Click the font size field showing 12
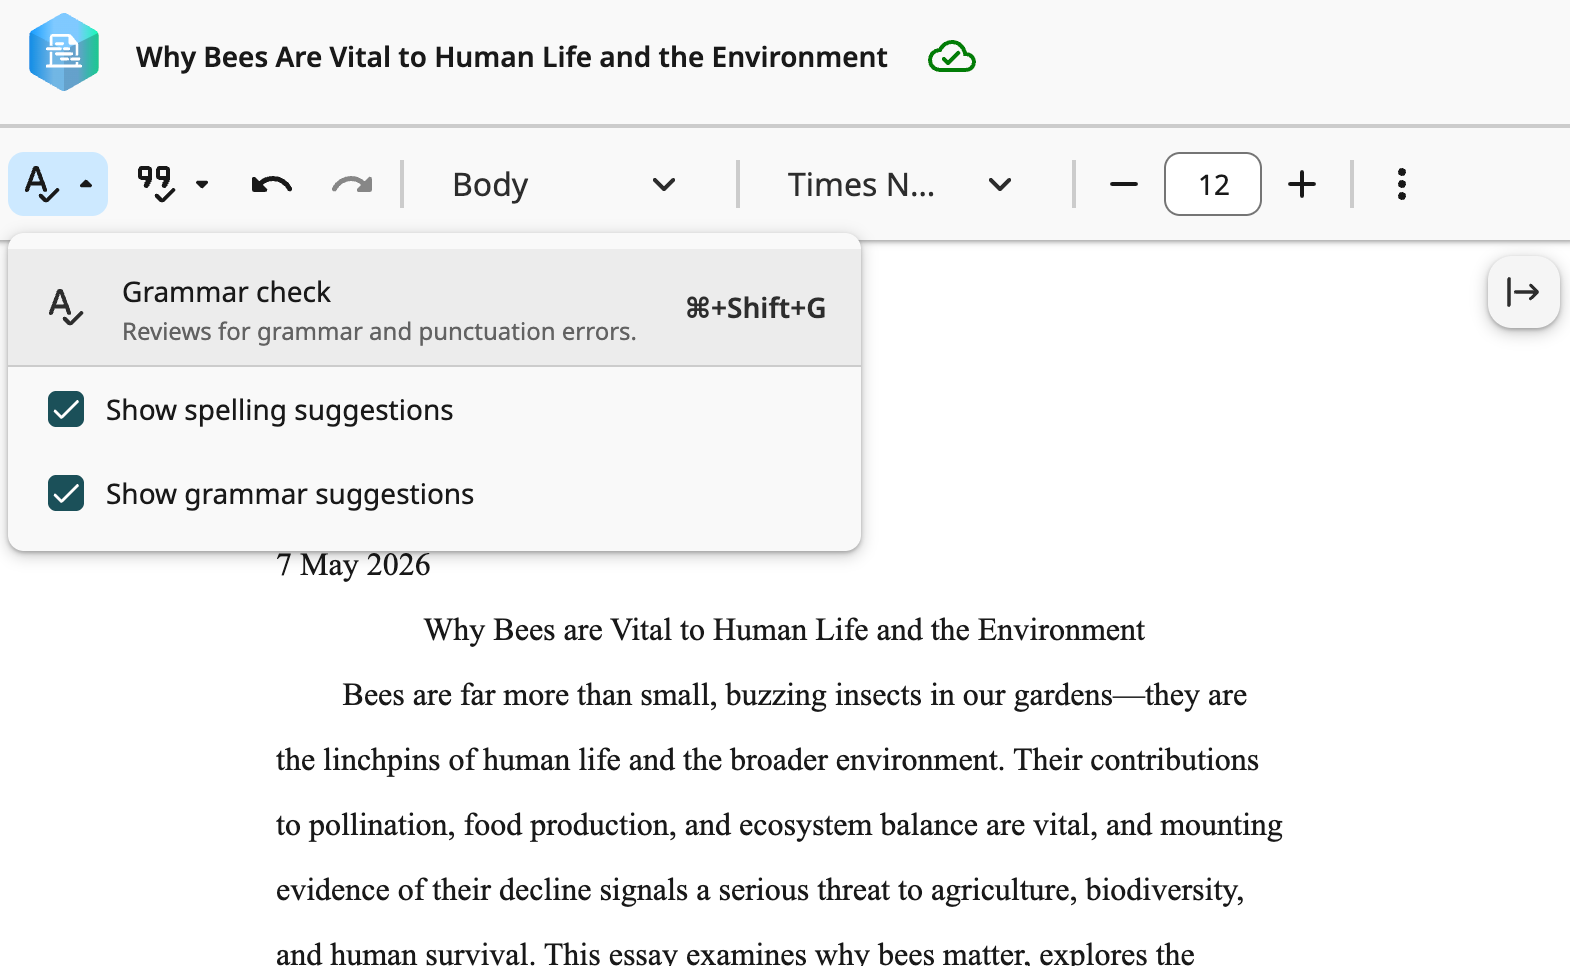Image resolution: width=1570 pixels, height=966 pixels. coord(1213,184)
